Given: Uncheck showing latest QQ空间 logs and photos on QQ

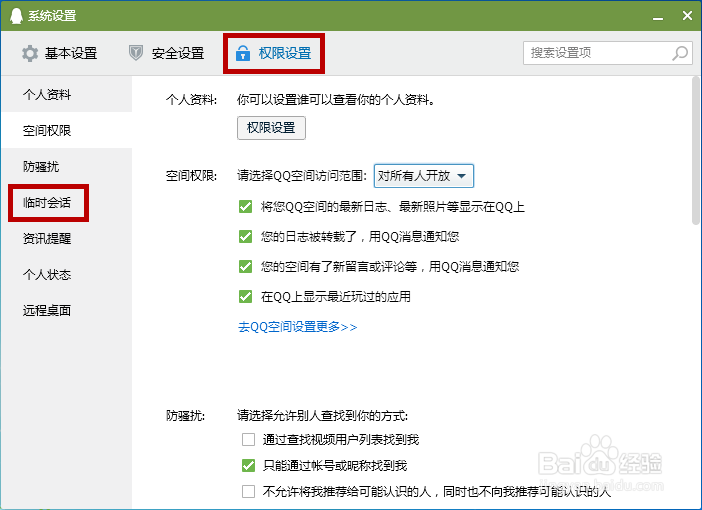Looking at the screenshot, I should coord(245,206).
